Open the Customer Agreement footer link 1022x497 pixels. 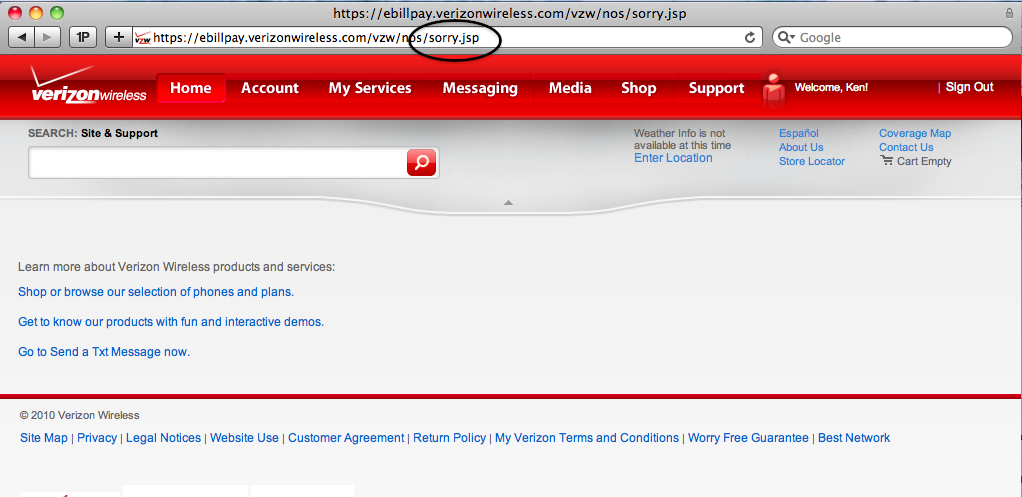tap(346, 438)
